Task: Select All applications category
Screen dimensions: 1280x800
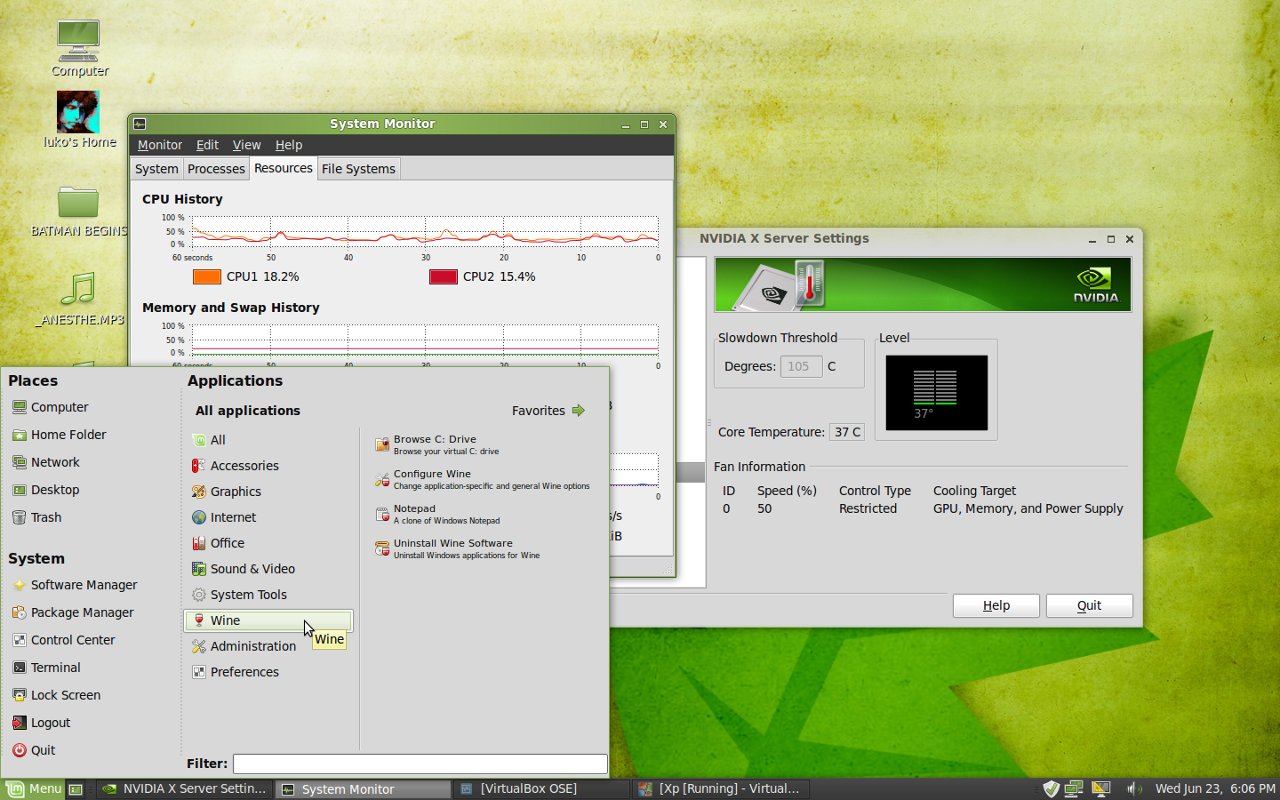Action: click(268, 440)
